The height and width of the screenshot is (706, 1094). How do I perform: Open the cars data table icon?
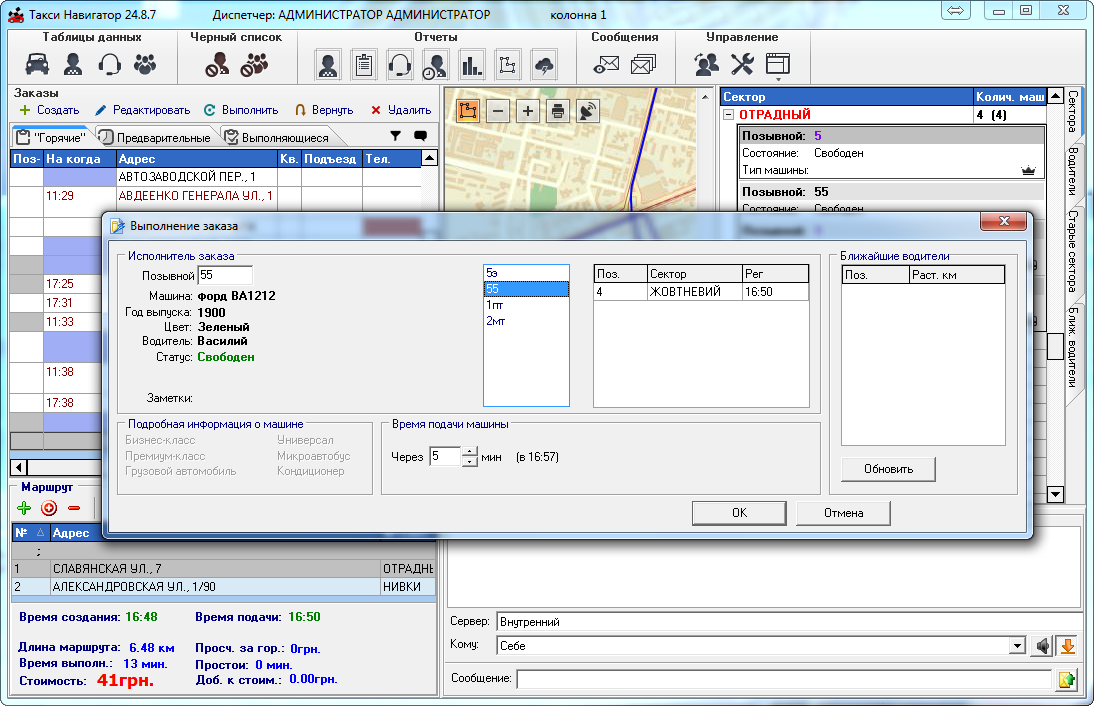coord(37,65)
